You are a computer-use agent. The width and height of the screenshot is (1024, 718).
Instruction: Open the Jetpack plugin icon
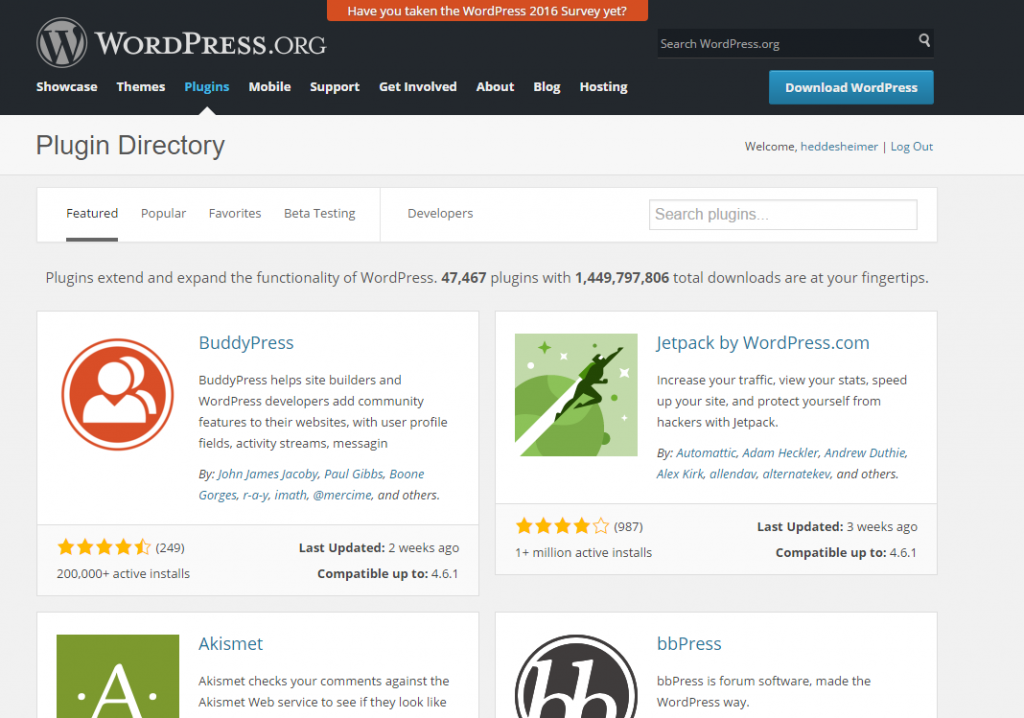576,395
